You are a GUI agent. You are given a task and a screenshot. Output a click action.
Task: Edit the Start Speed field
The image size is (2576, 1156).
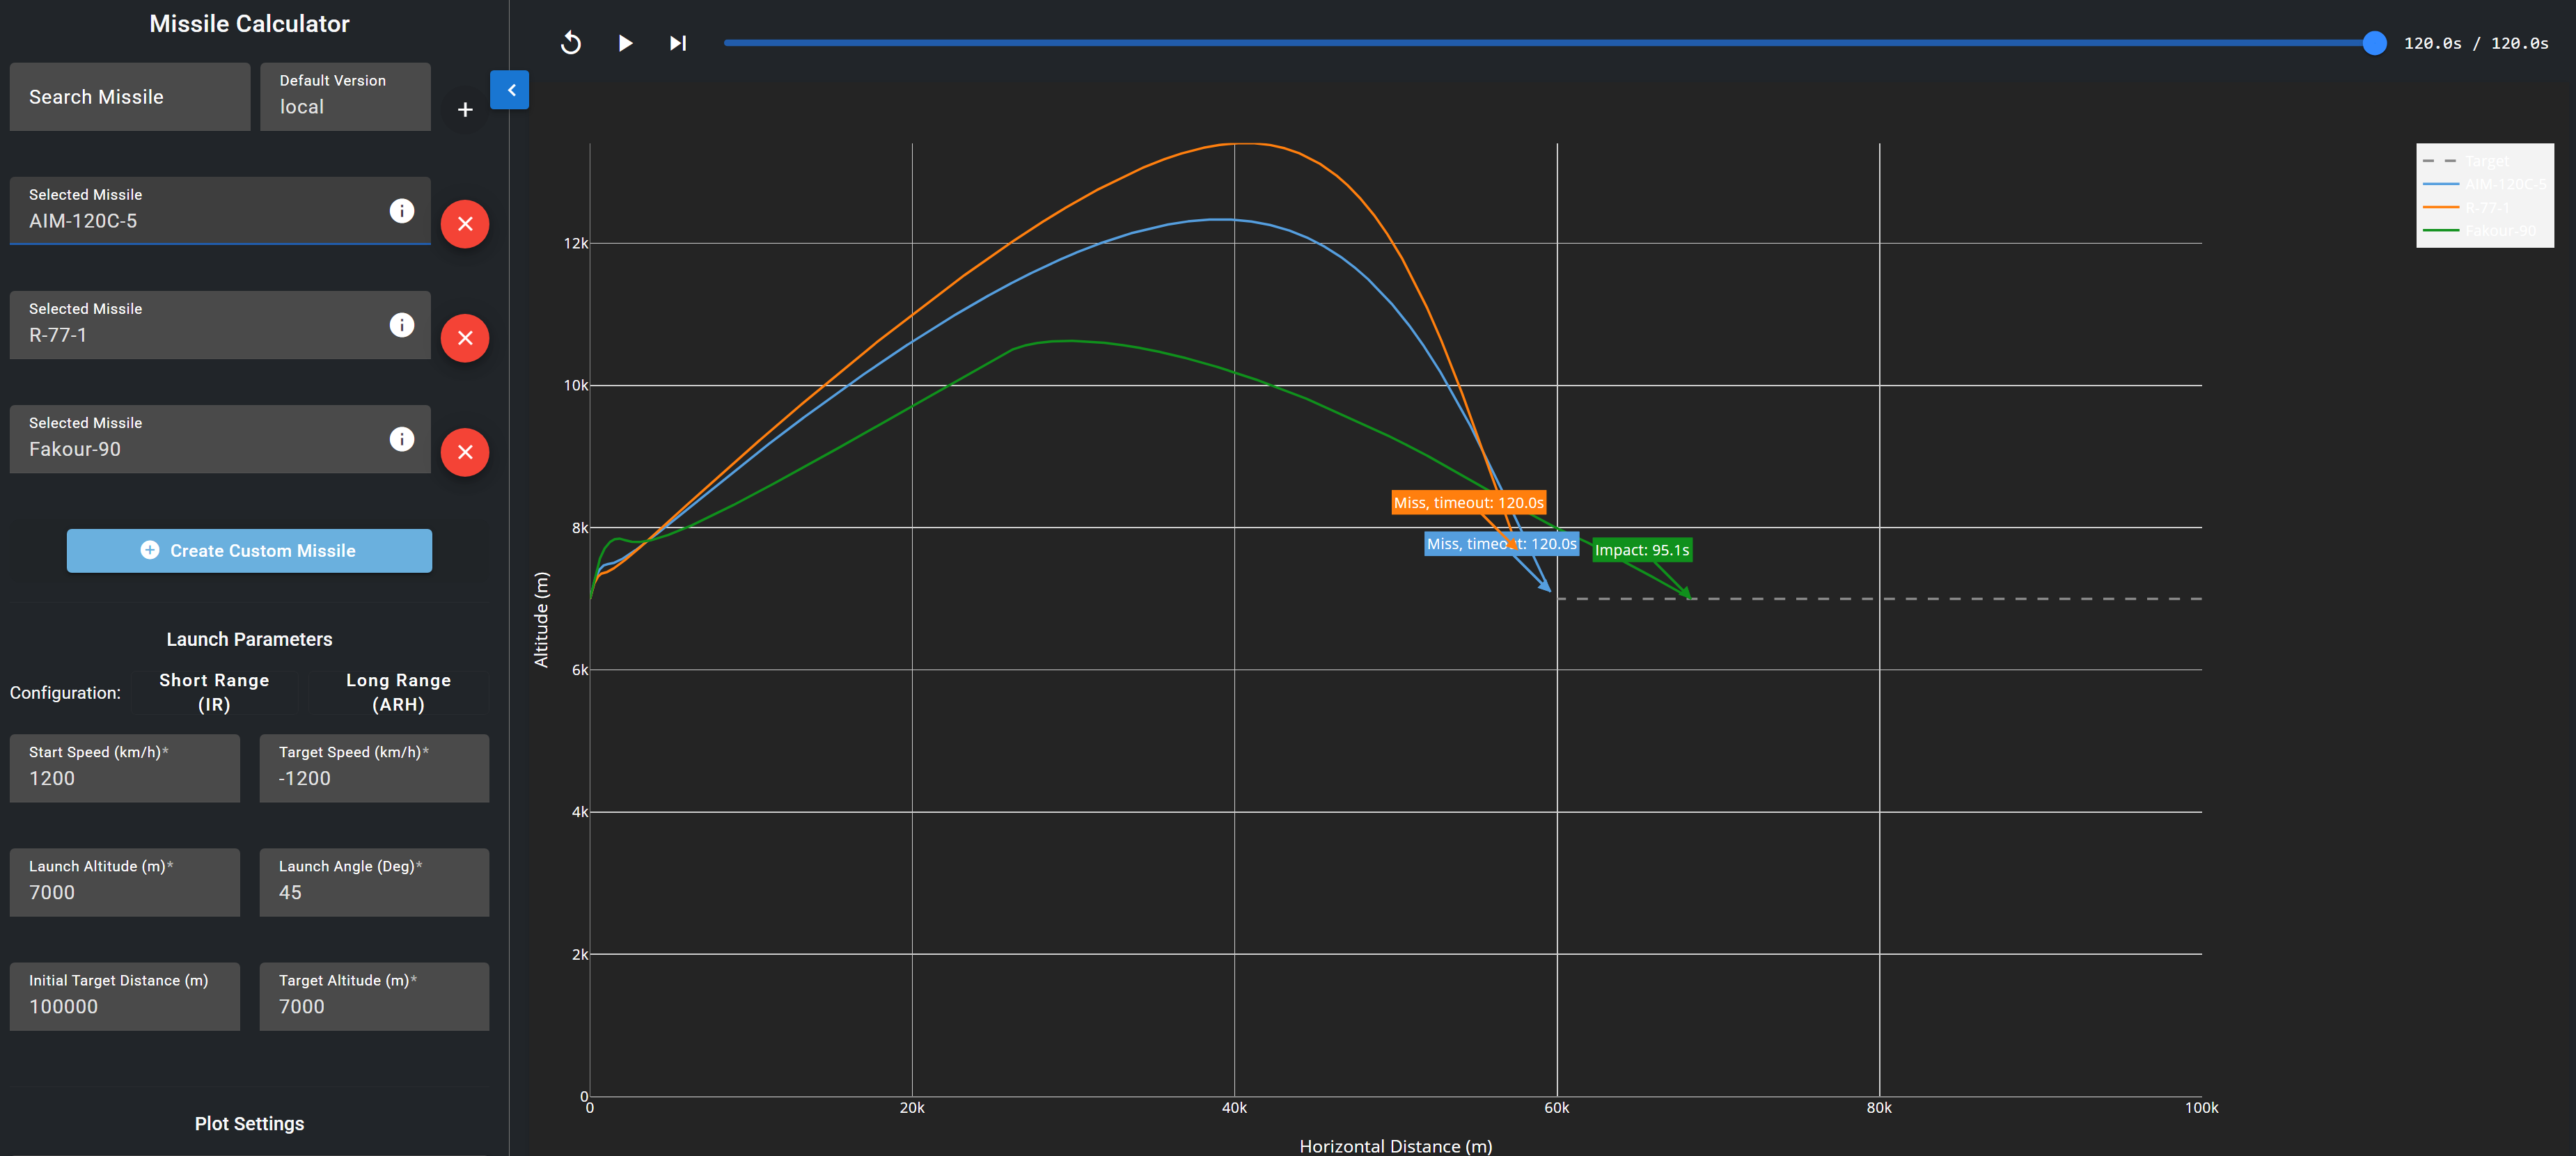point(125,768)
